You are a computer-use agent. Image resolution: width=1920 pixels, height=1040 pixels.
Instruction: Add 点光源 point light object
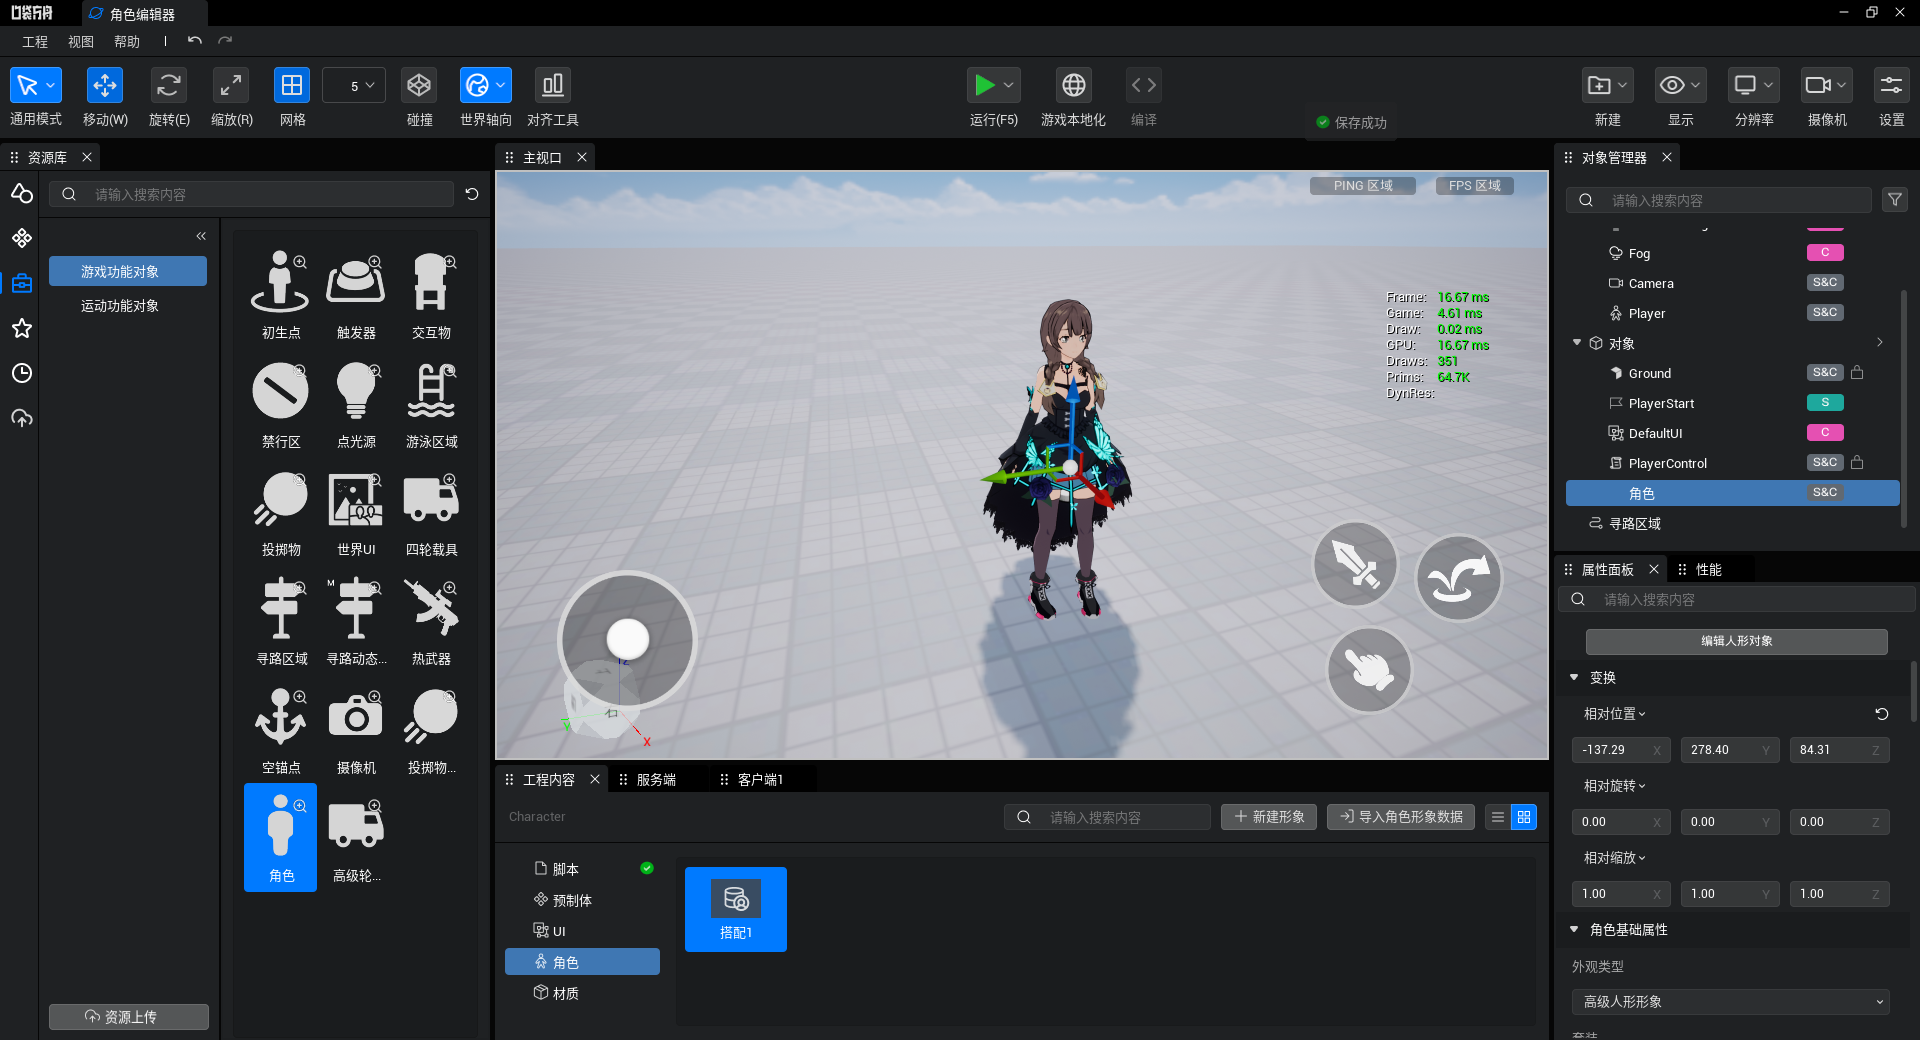tap(356, 404)
